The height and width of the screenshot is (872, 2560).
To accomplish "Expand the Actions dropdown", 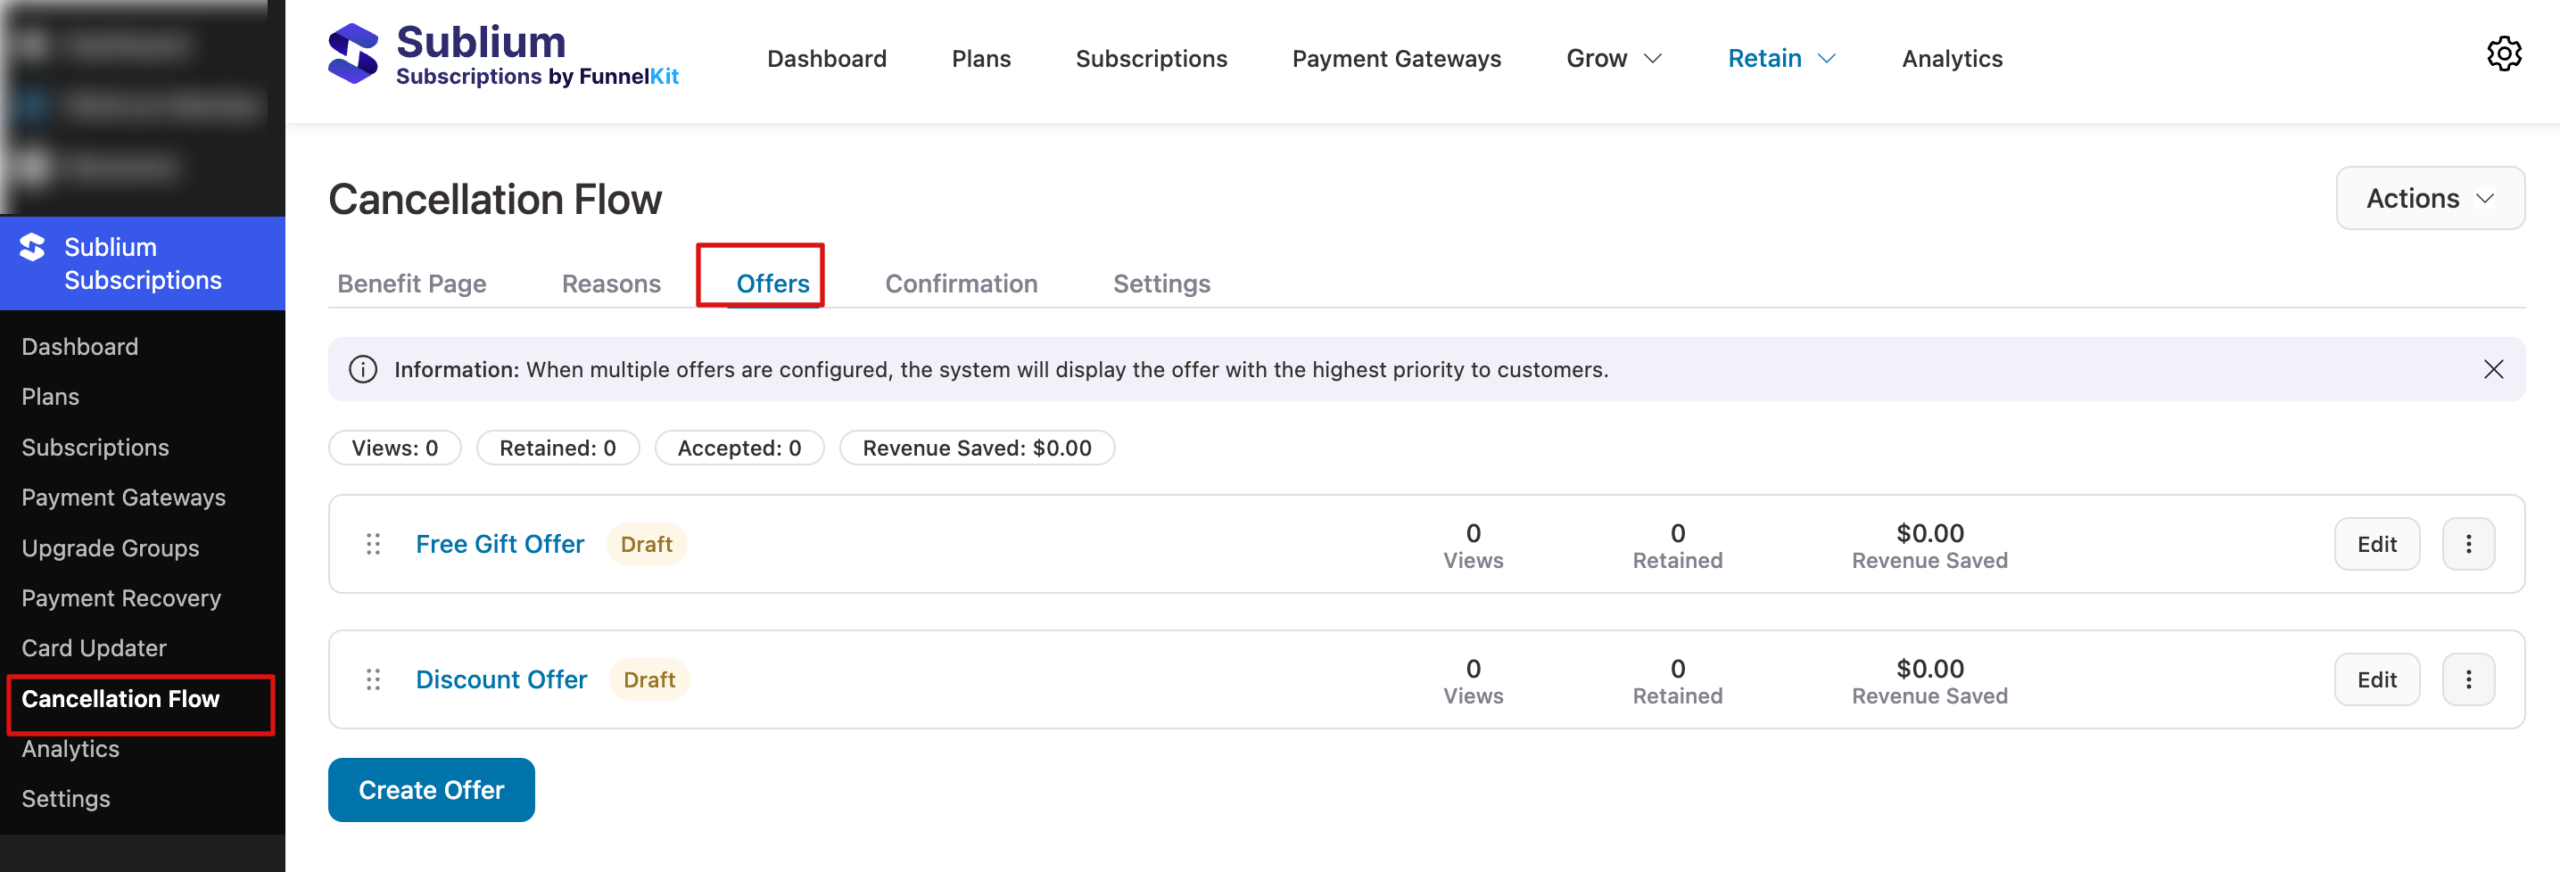I will point(2429,198).
